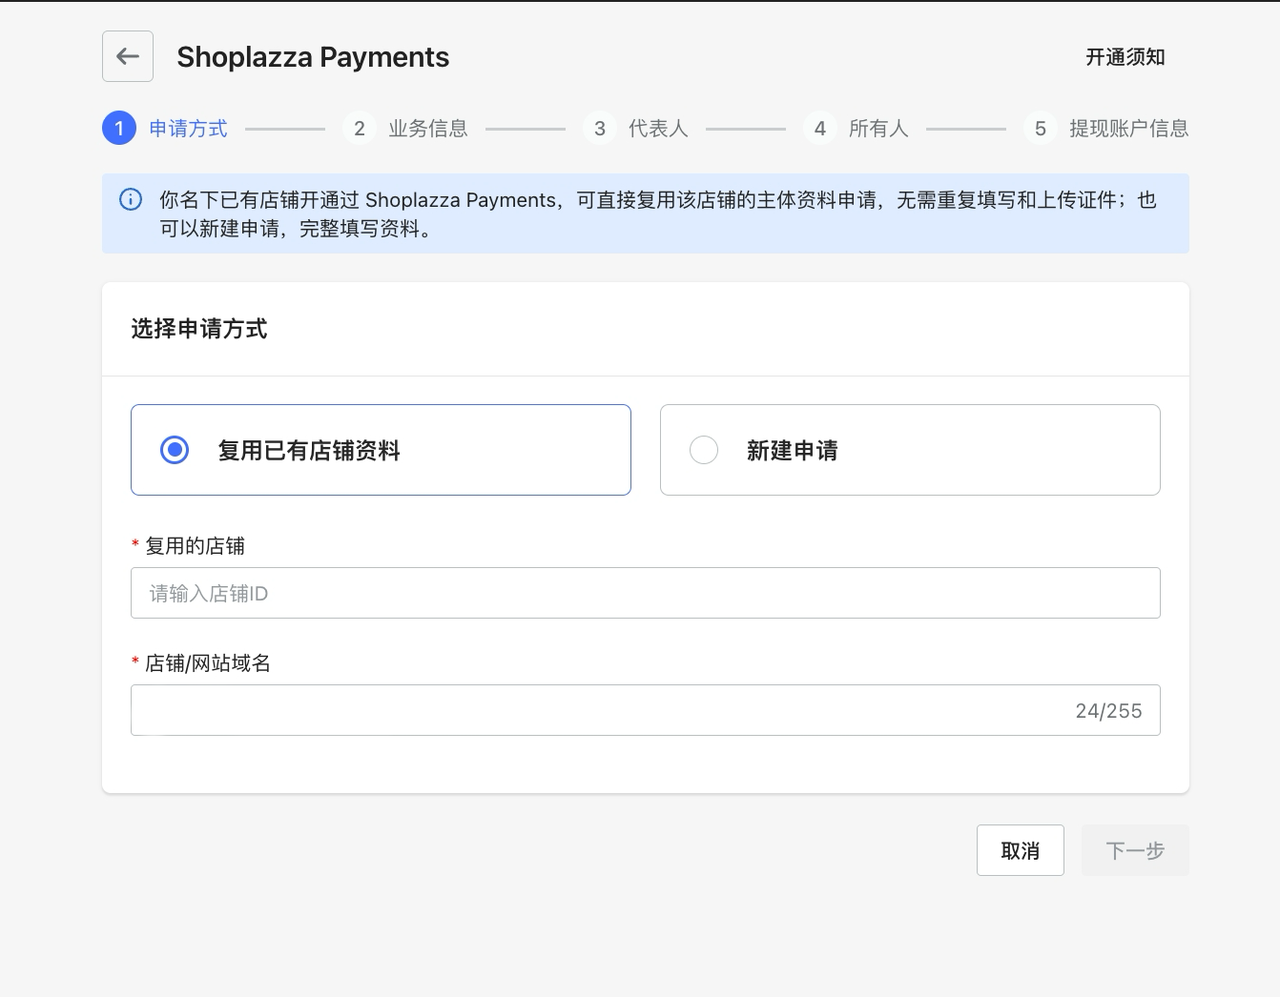
Task: Click the 24/255 character counter
Action: pyautogui.click(x=1108, y=711)
